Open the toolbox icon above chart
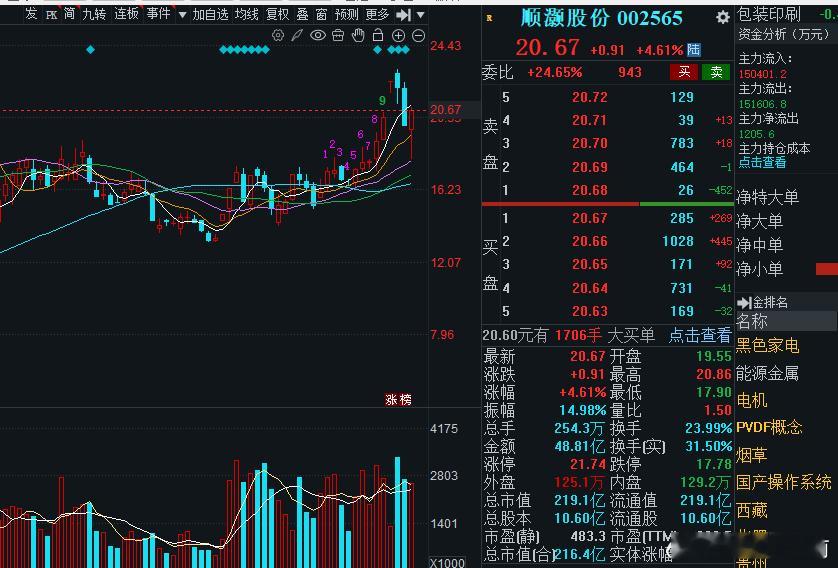838x568 pixels. tap(338, 36)
